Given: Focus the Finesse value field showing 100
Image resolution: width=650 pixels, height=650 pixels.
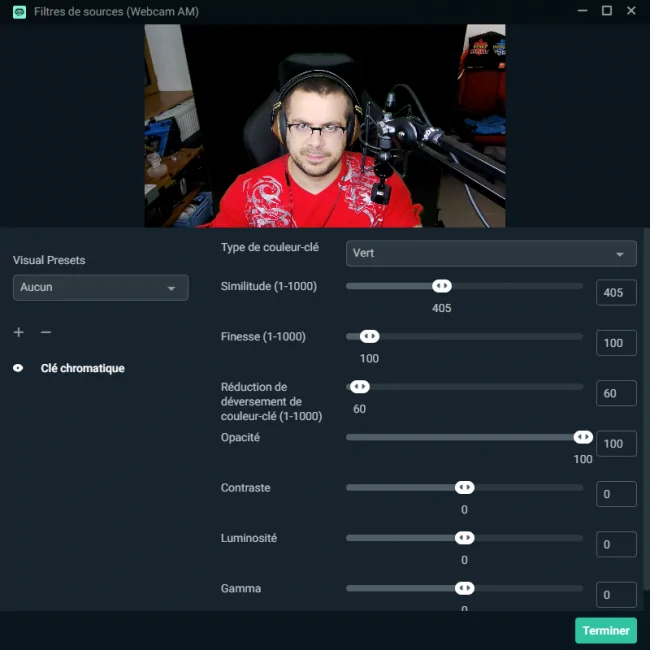Looking at the screenshot, I should point(616,343).
